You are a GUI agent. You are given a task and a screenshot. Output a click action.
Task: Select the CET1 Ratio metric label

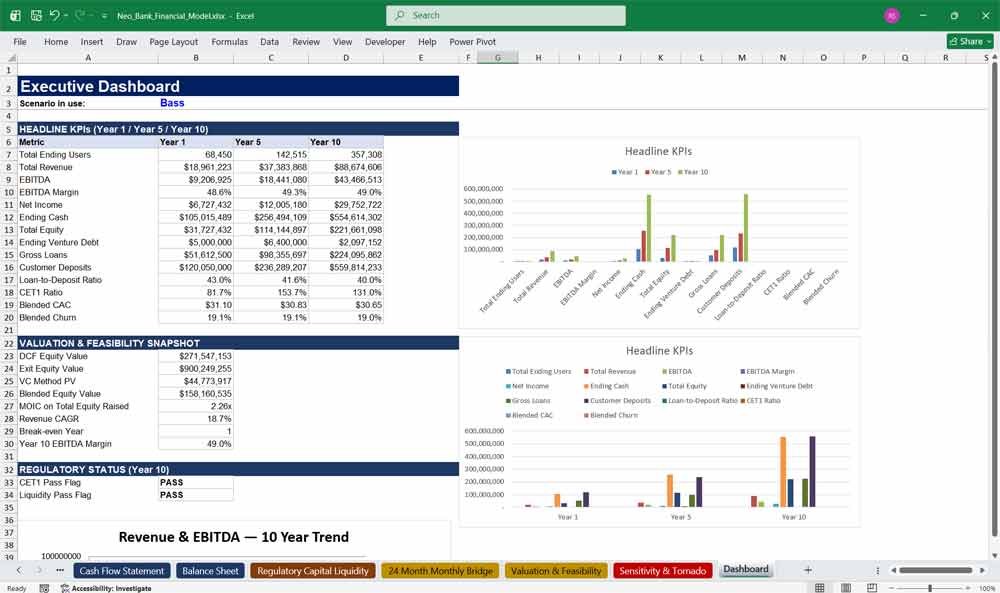(88, 293)
